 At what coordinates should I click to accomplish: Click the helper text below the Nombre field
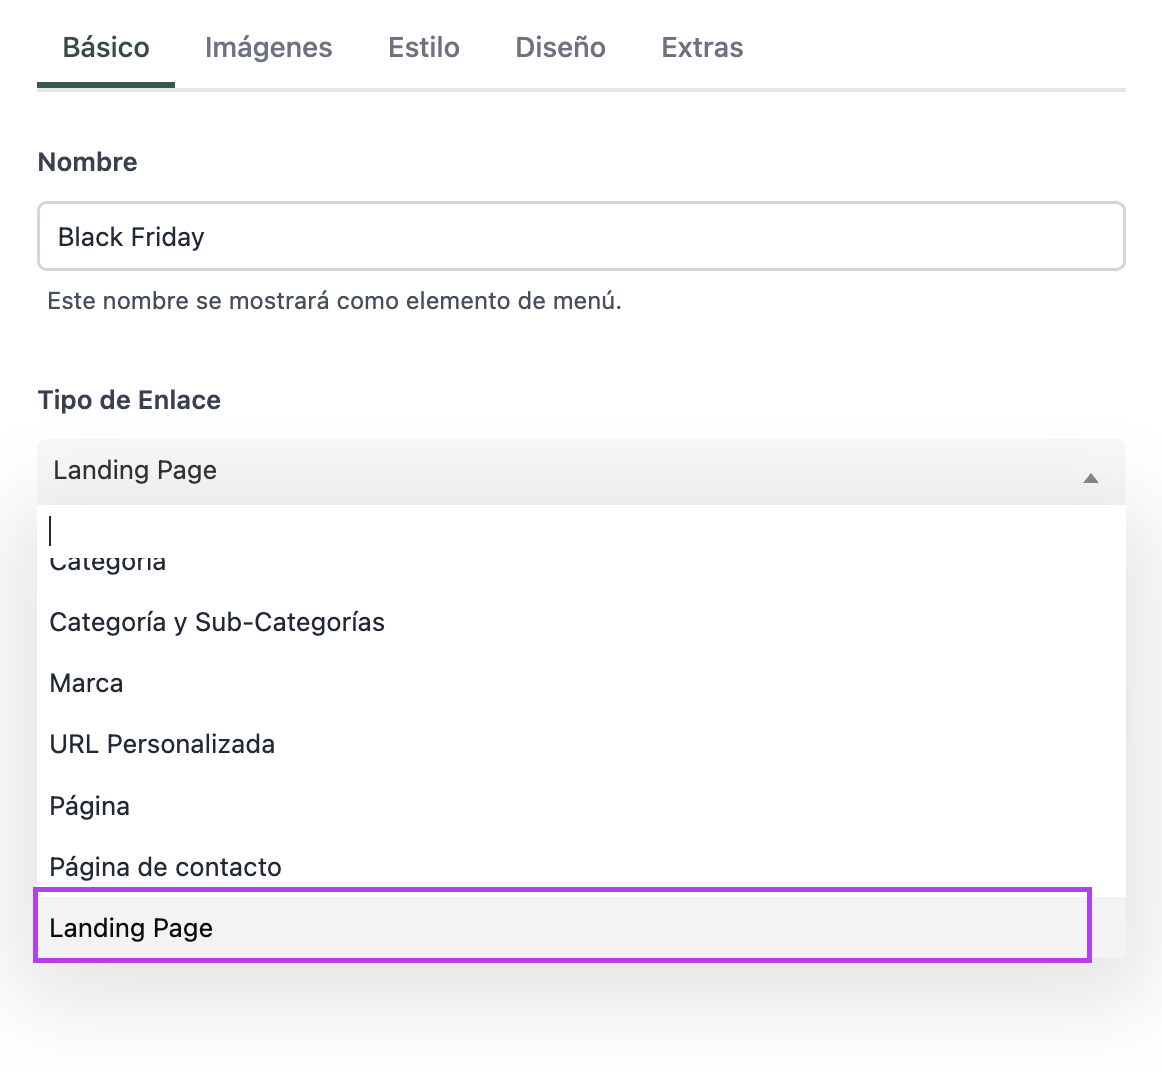(334, 301)
